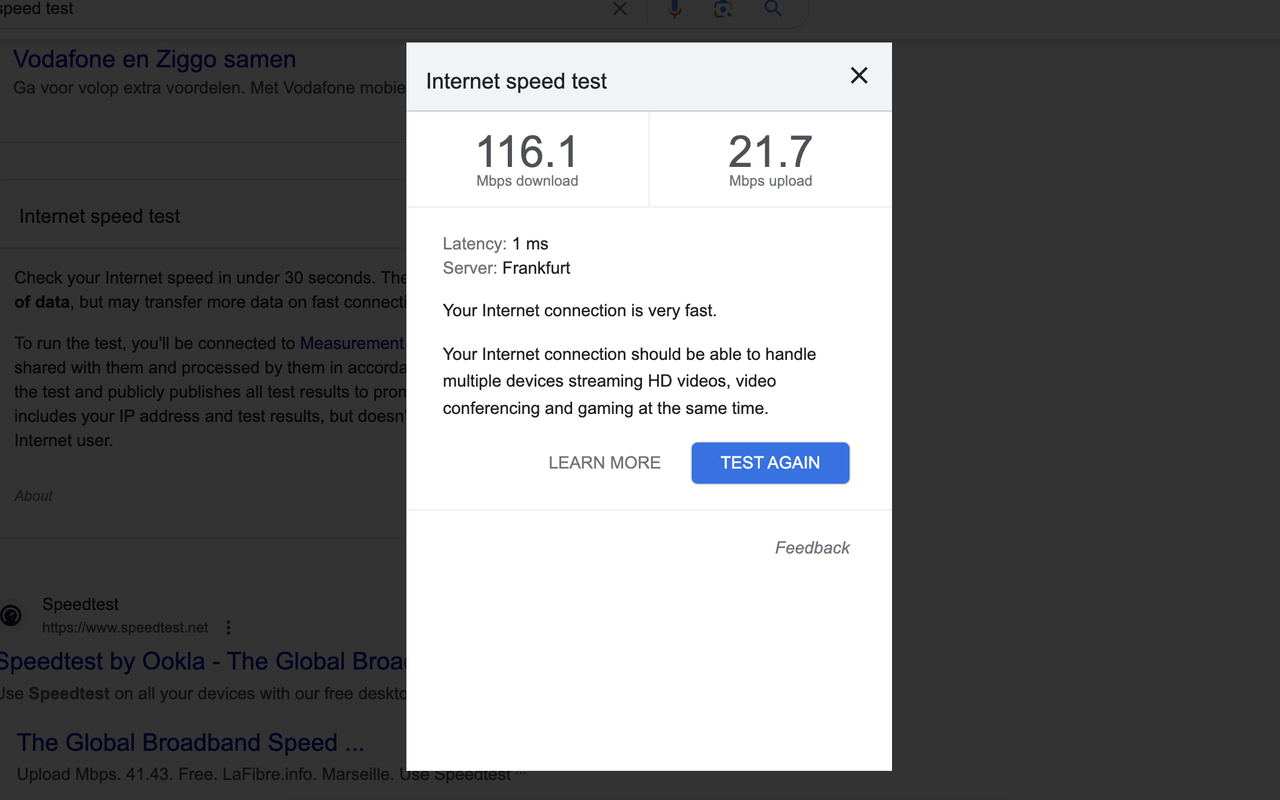Click the 116.1 Mbps download value
This screenshot has height=800, width=1280.
(x=527, y=153)
